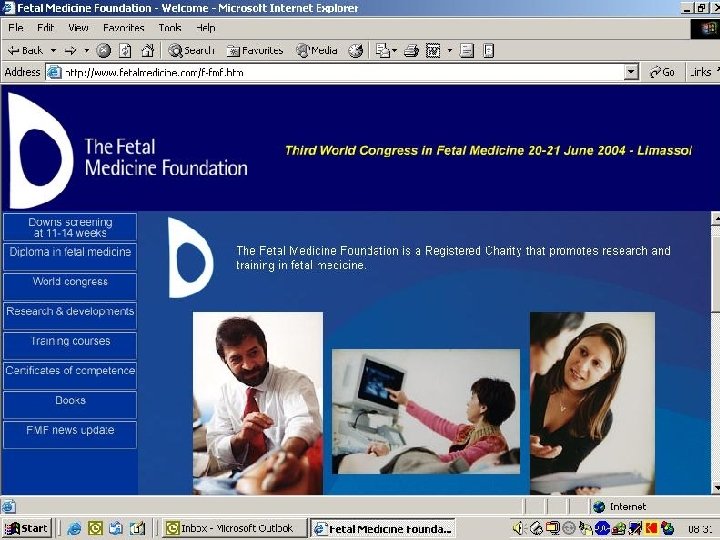The image size is (720, 540).
Task: Click the Fetal Medicine Foundation taskbar button
Action: 383,529
